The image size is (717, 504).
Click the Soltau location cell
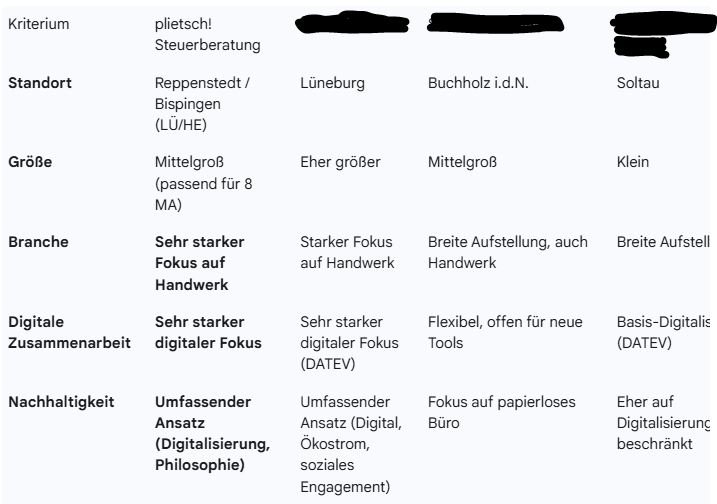tap(636, 82)
